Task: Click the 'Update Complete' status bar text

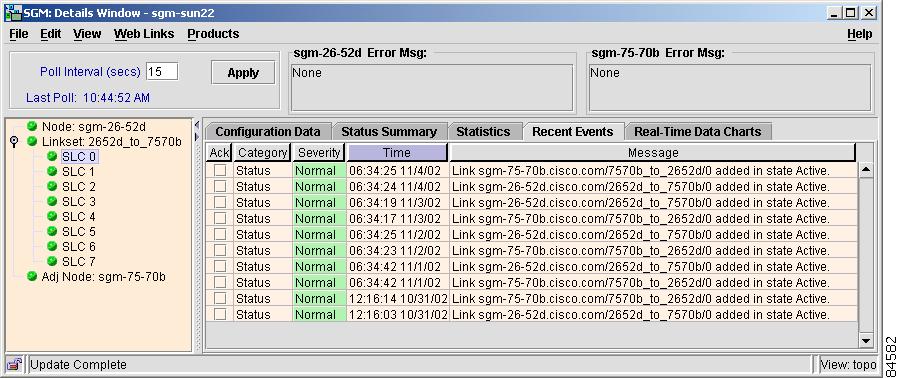Action: 78,364
